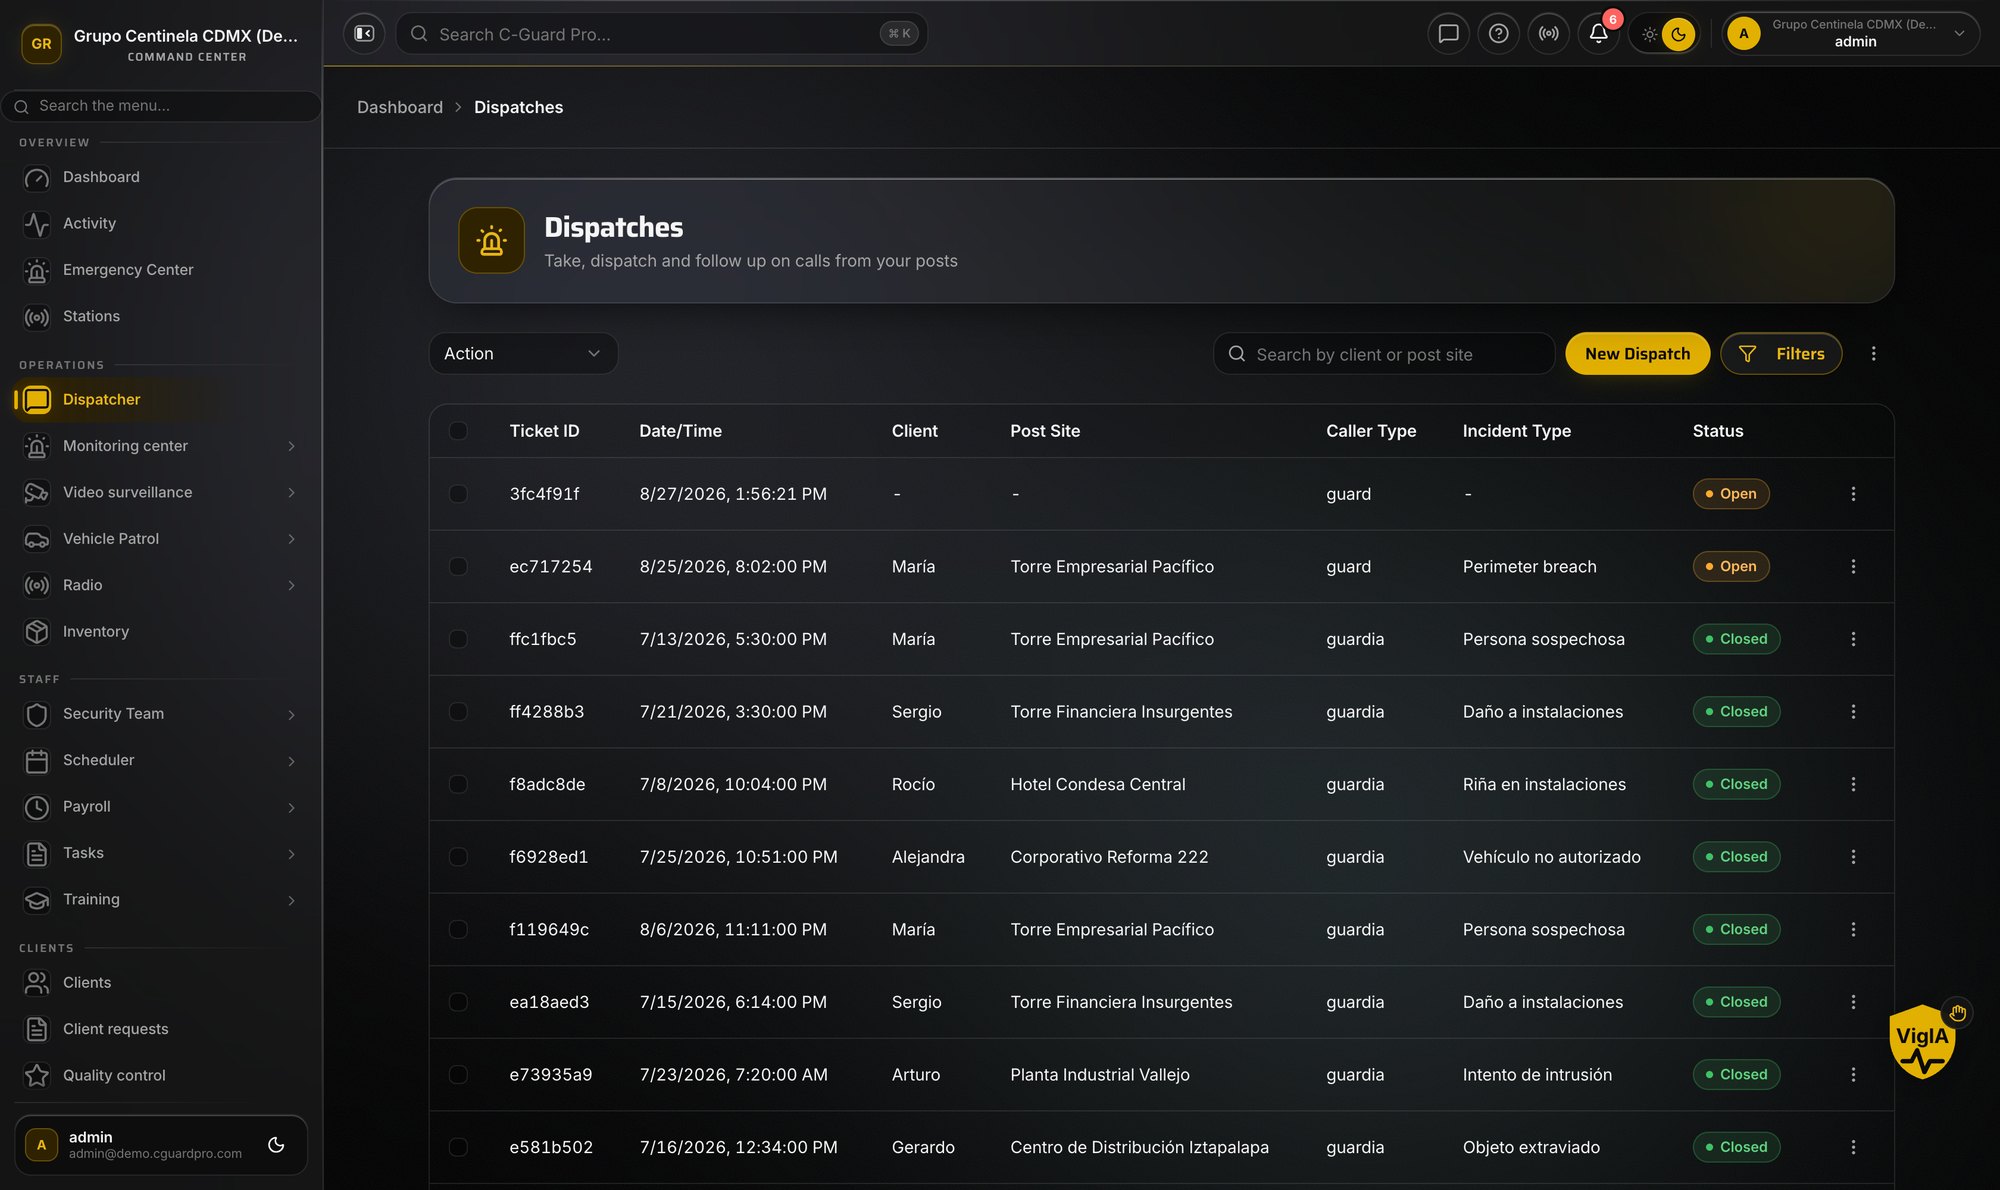Select checkbox for ticket ea18aed3
The width and height of the screenshot is (2000, 1190).
458,1002
